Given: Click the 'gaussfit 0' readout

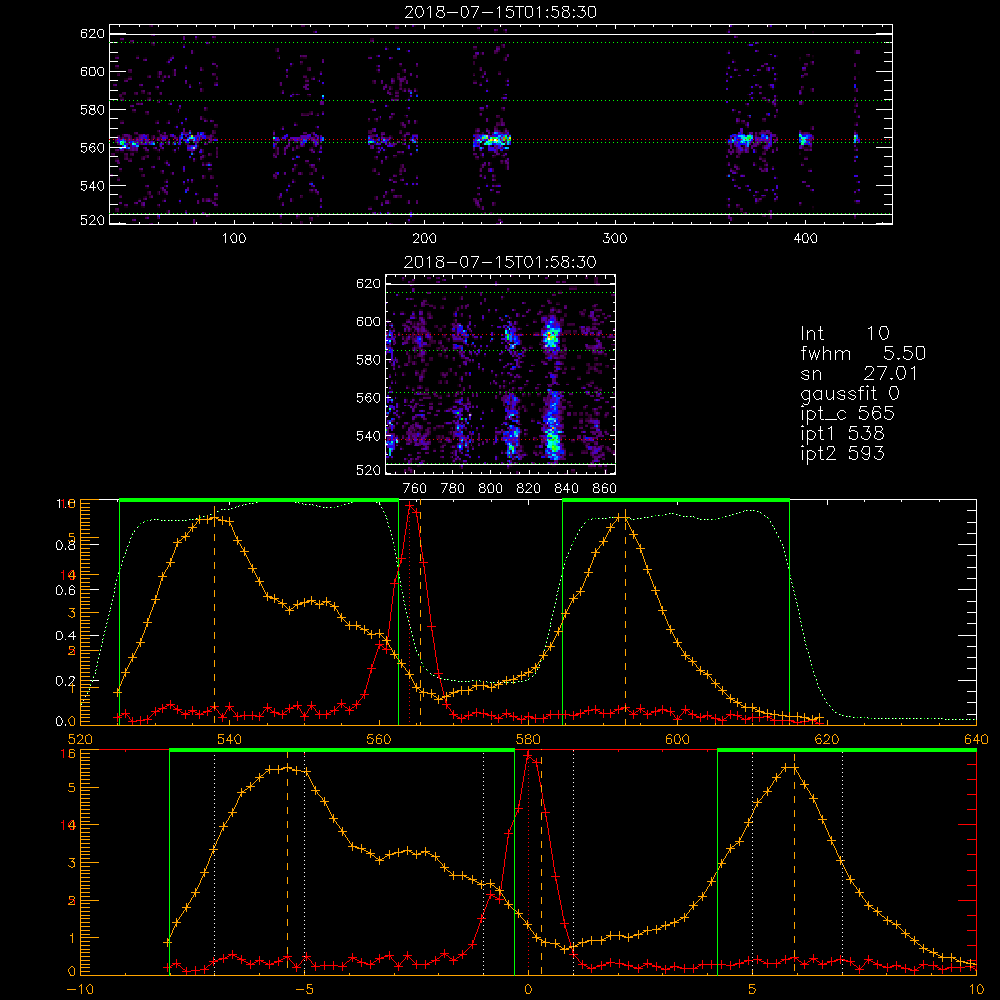Looking at the screenshot, I should click(849, 393).
